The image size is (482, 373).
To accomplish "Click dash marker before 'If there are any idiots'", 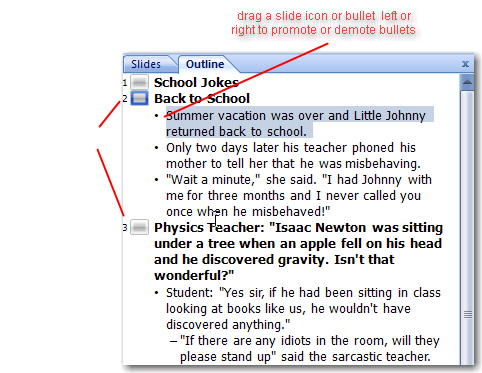I will pos(173,341).
